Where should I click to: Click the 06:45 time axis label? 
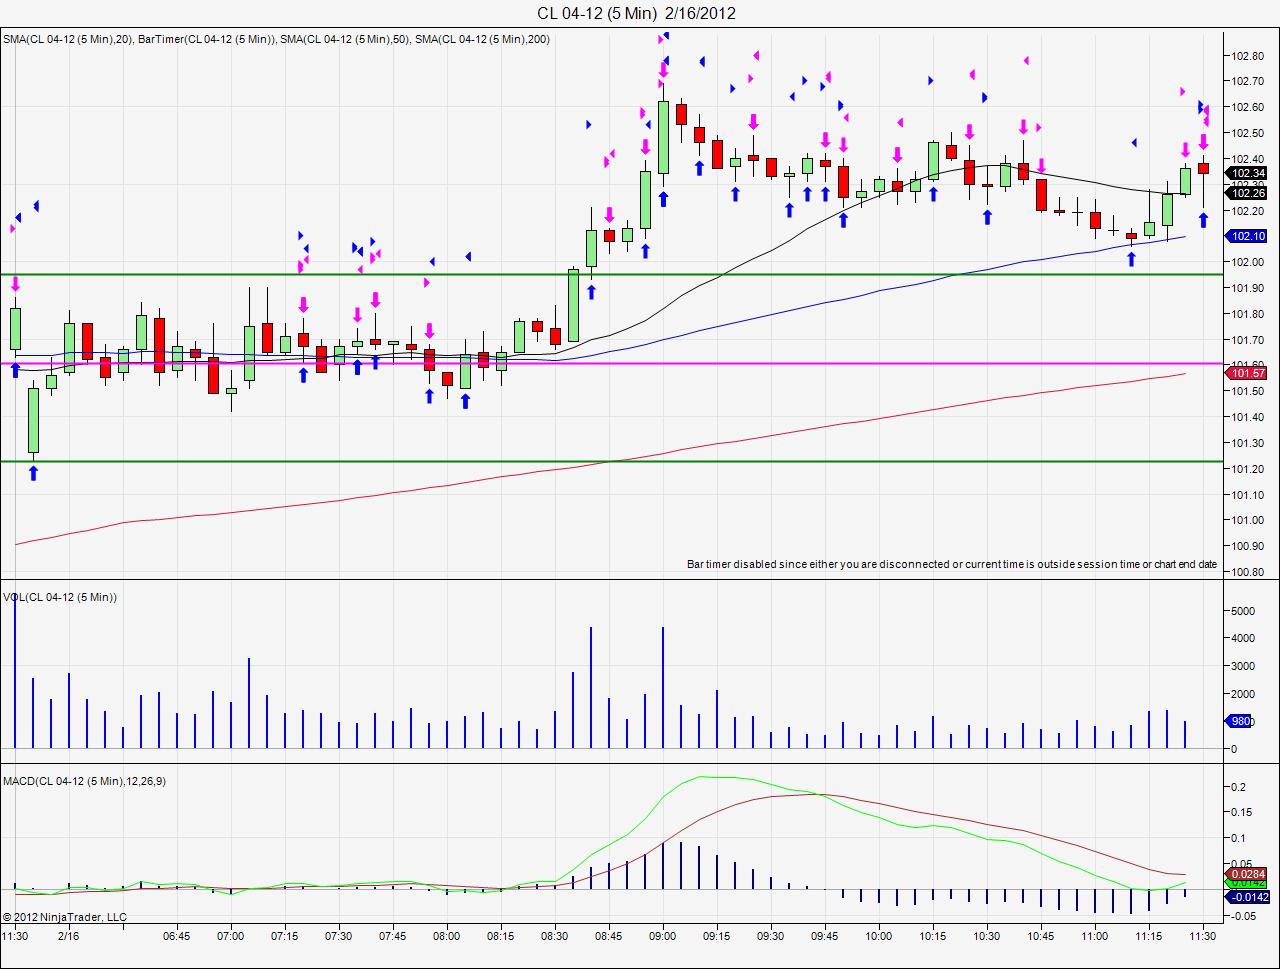pyautogui.click(x=177, y=936)
